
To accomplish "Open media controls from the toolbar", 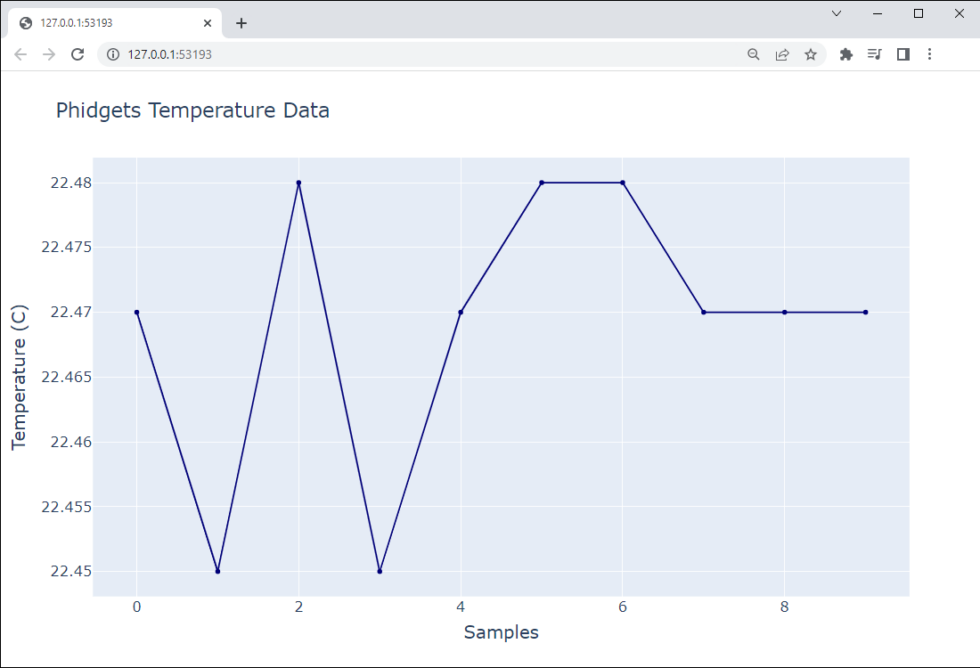I will pos(874,55).
